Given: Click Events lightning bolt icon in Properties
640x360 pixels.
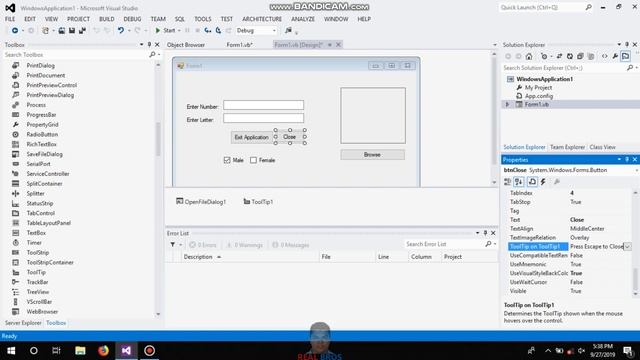Looking at the screenshot, I should pos(543,182).
